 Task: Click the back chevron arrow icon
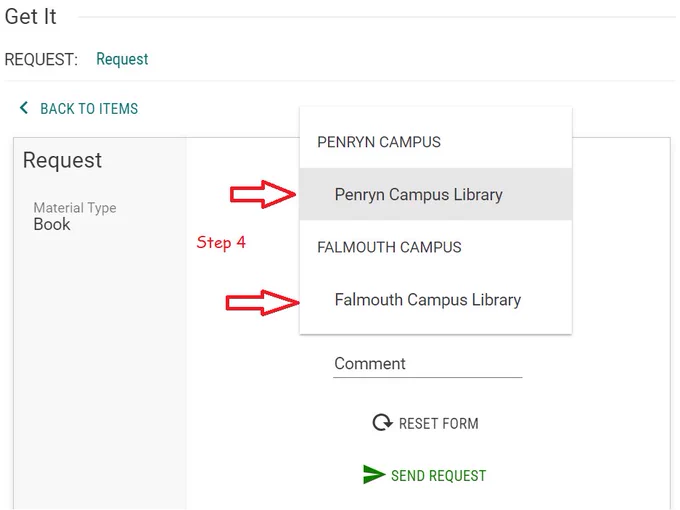(x=24, y=108)
